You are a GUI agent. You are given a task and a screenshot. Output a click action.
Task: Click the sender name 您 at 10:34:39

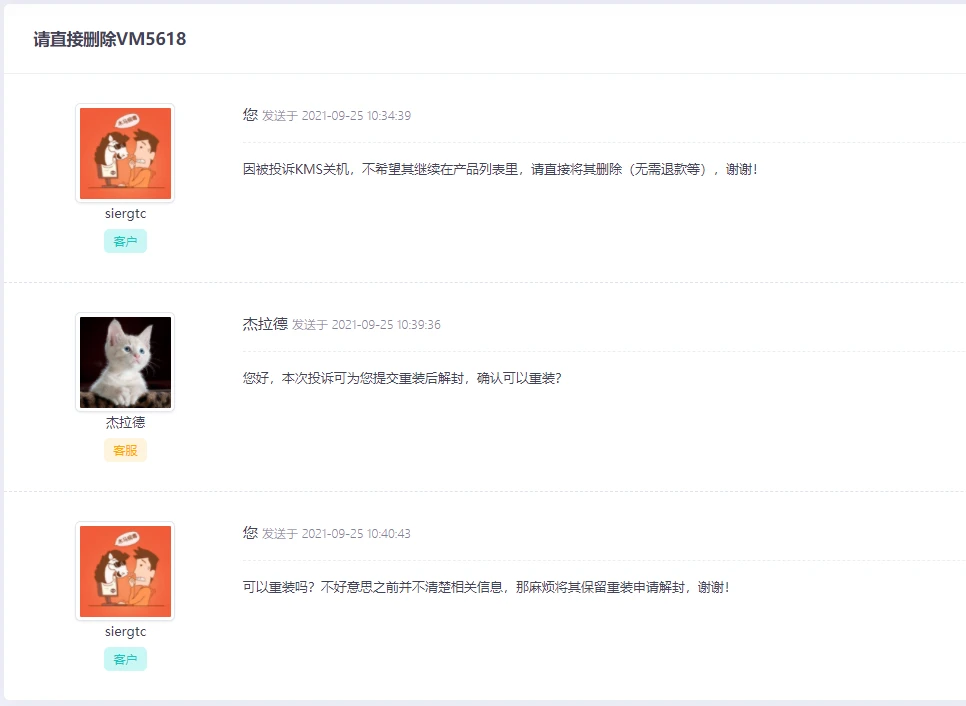pos(250,115)
